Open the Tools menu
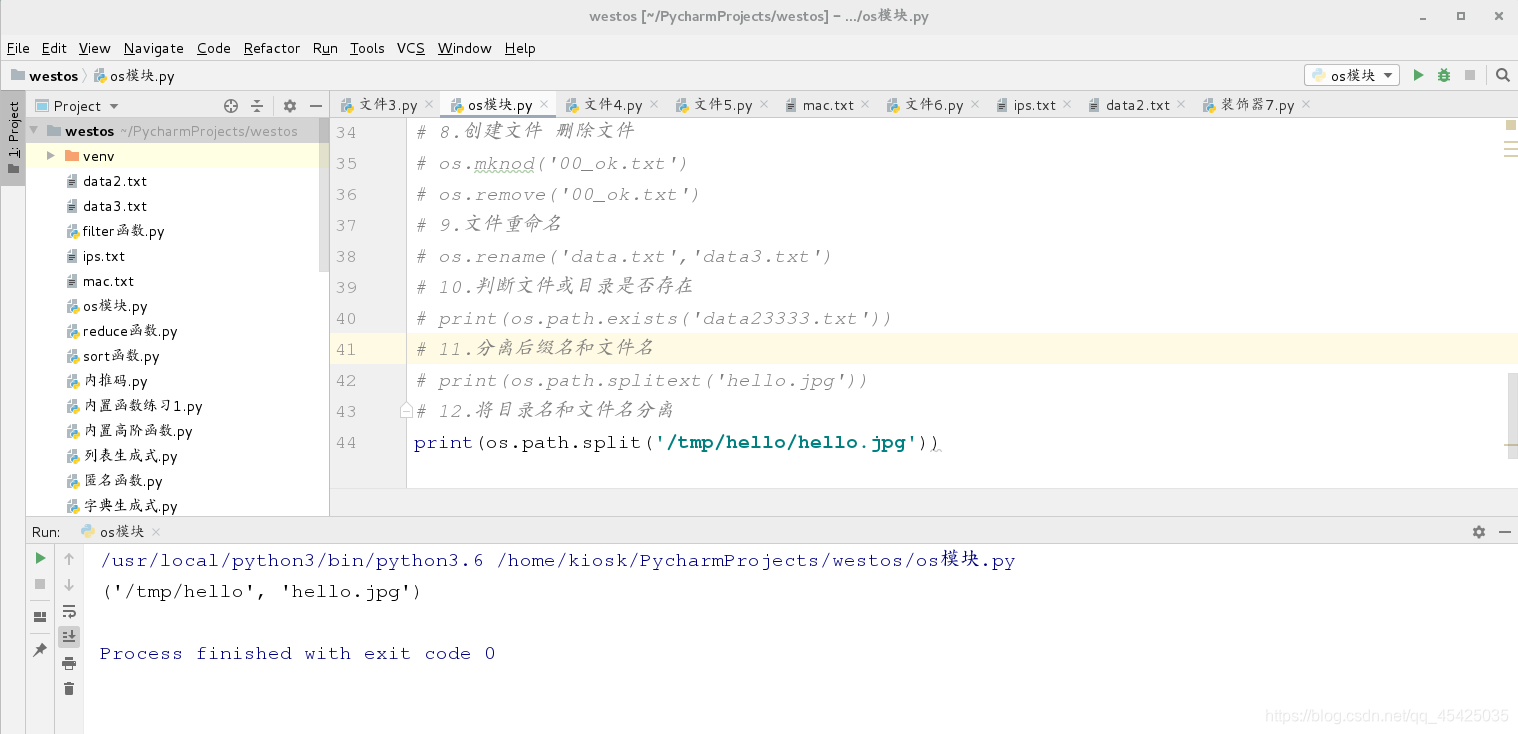Viewport: 1518px width, 734px height. [x=367, y=48]
